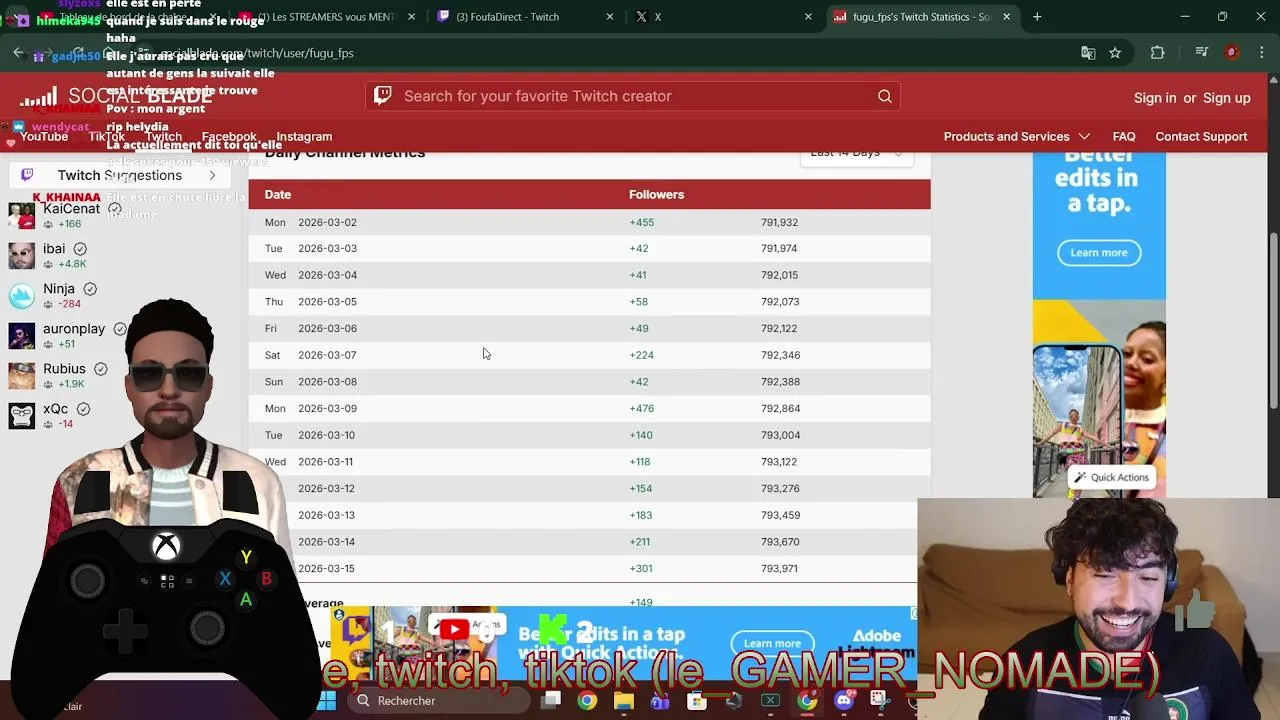Open Microsoft Teams from the taskbar
The height and width of the screenshot is (720, 1280).
(x=660, y=701)
